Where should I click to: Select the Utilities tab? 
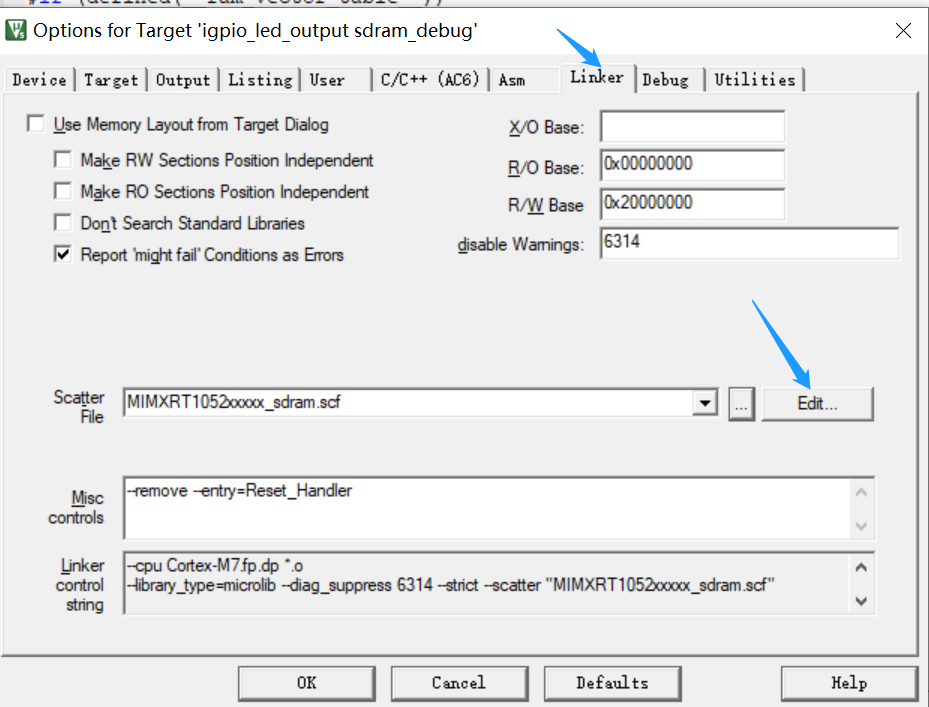(754, 80)
